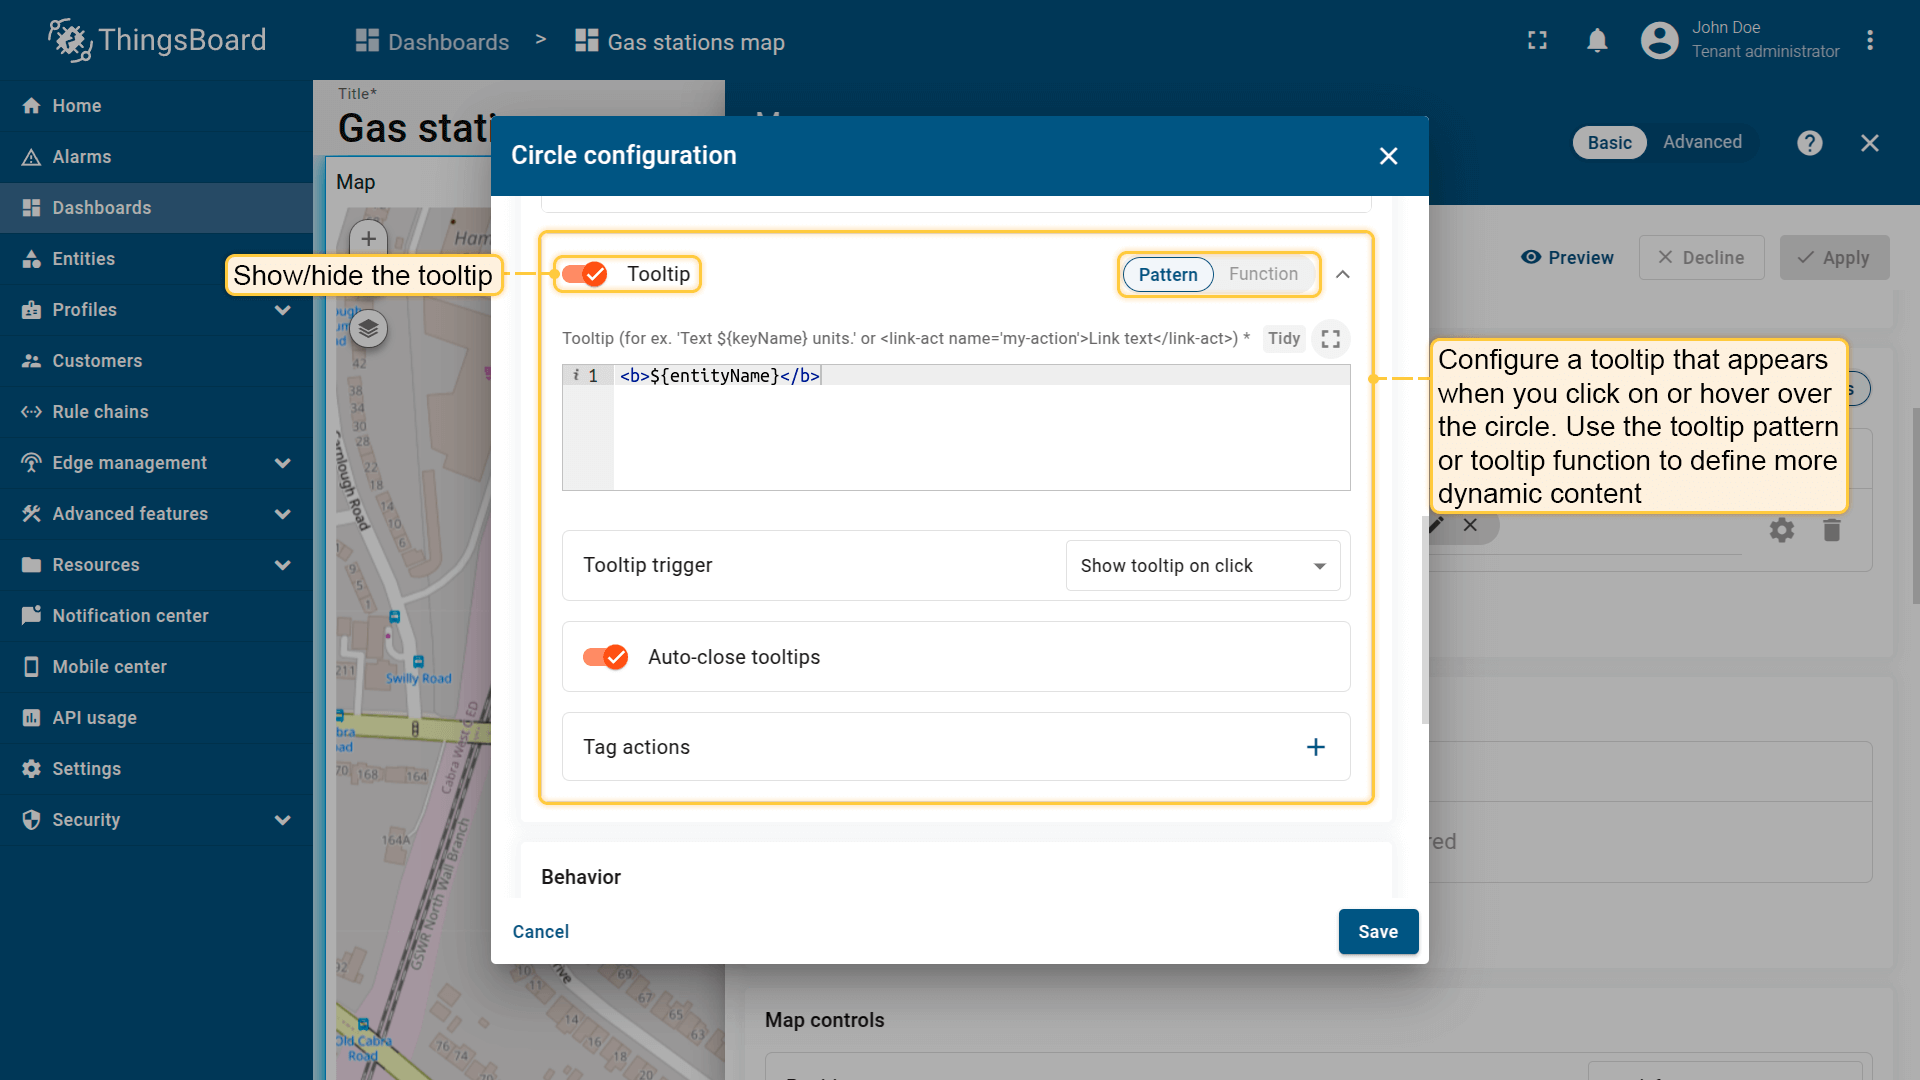
Task: Switch tooltip mode to Function
Action: (1263, 274)
